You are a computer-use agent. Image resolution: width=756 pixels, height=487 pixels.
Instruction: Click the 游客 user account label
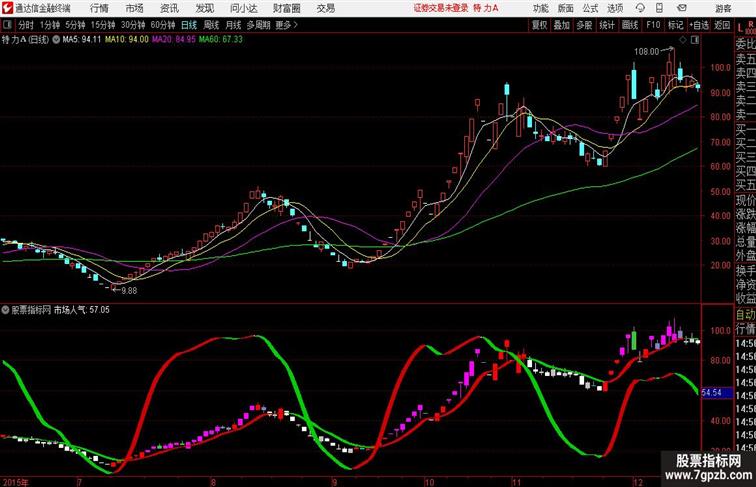point(723,8)
